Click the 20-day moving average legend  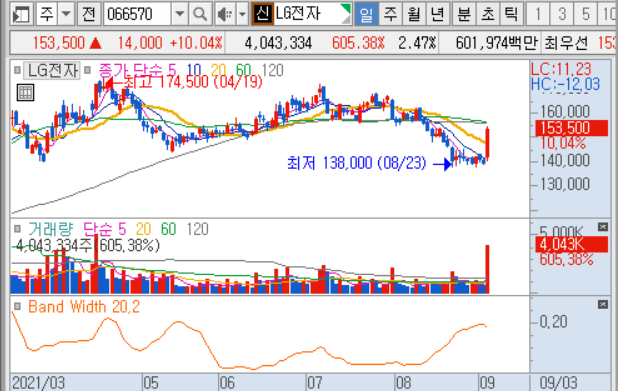pyautogui.click(x=218, y=71)
